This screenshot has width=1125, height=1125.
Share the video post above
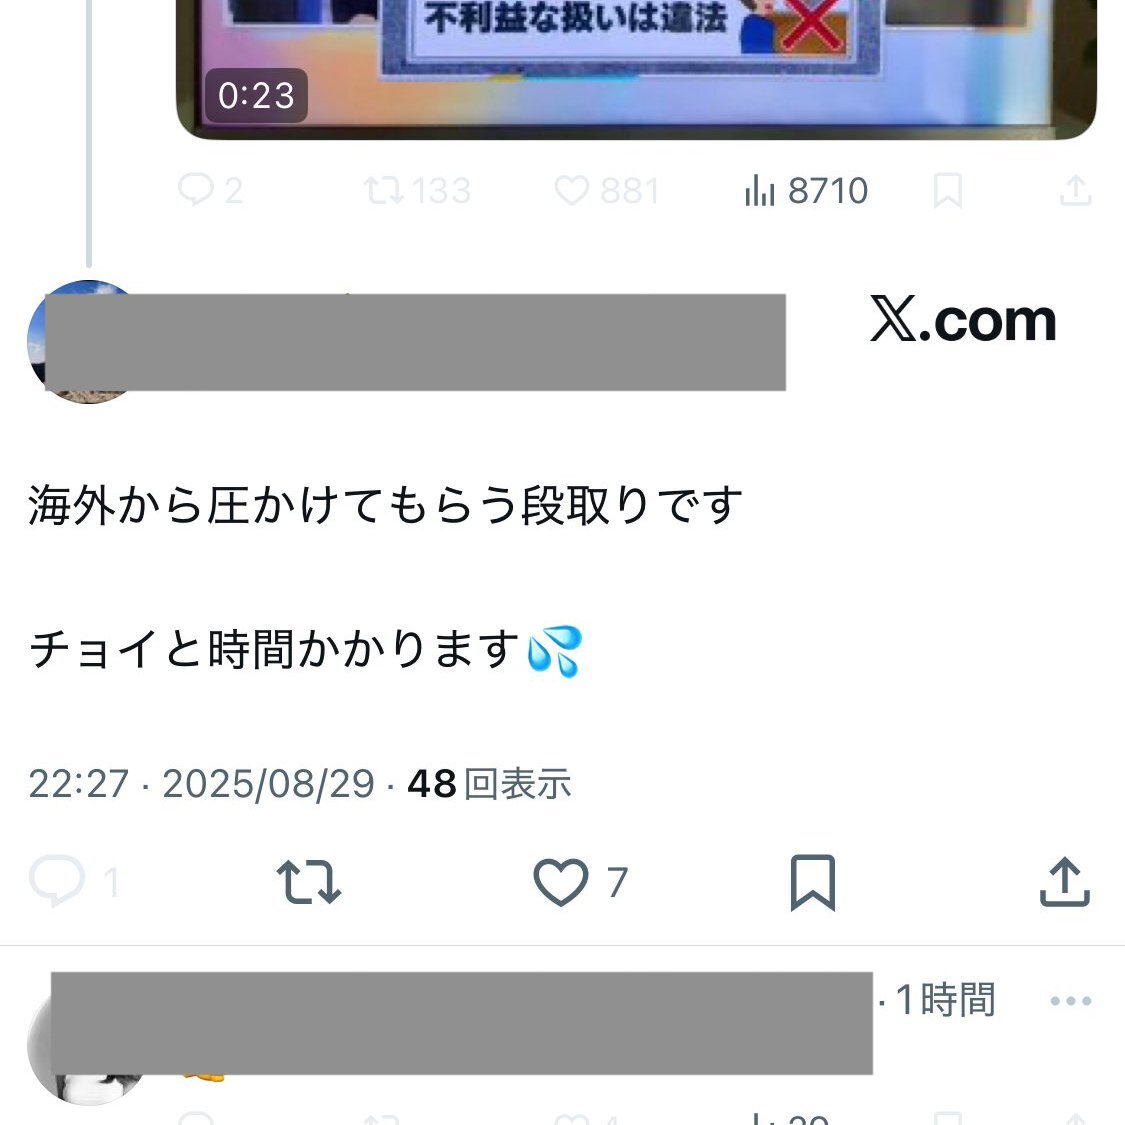tap(1075, 191)
